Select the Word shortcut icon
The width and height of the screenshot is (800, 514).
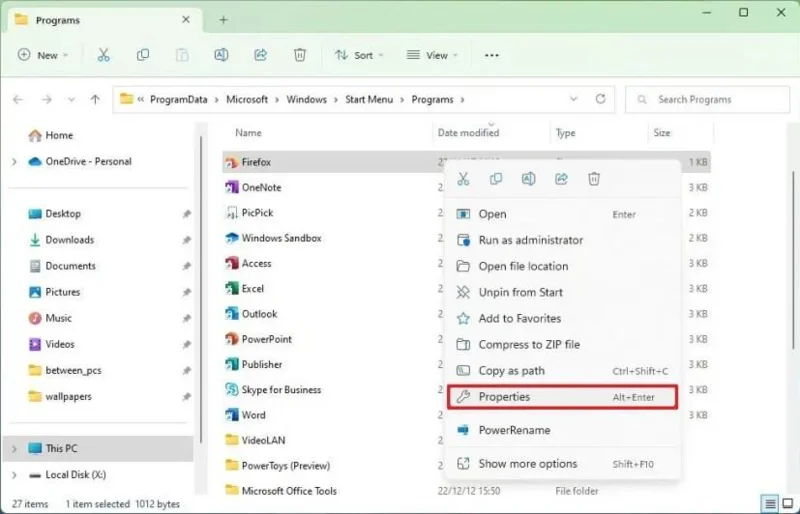point(232,415)
